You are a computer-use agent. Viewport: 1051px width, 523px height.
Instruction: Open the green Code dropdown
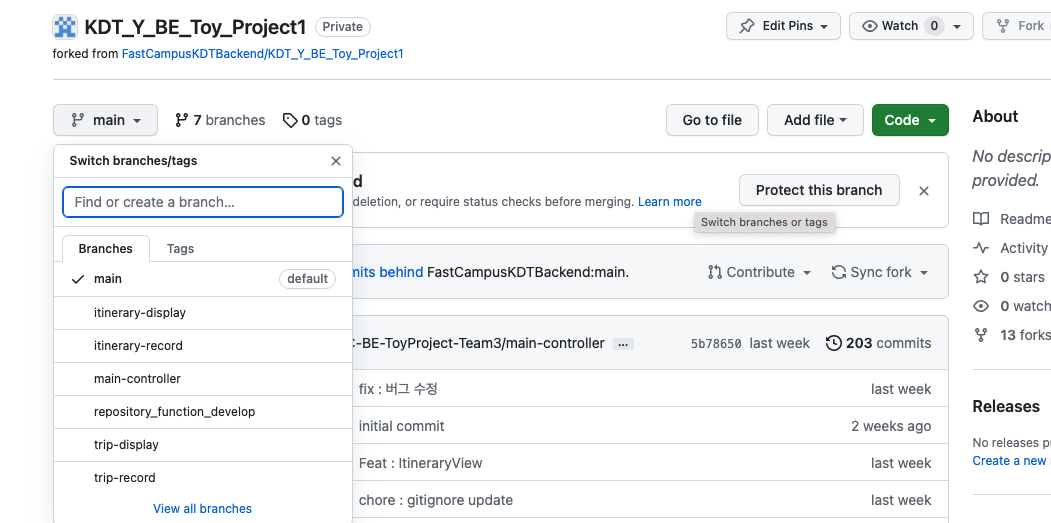click(910, 120)
